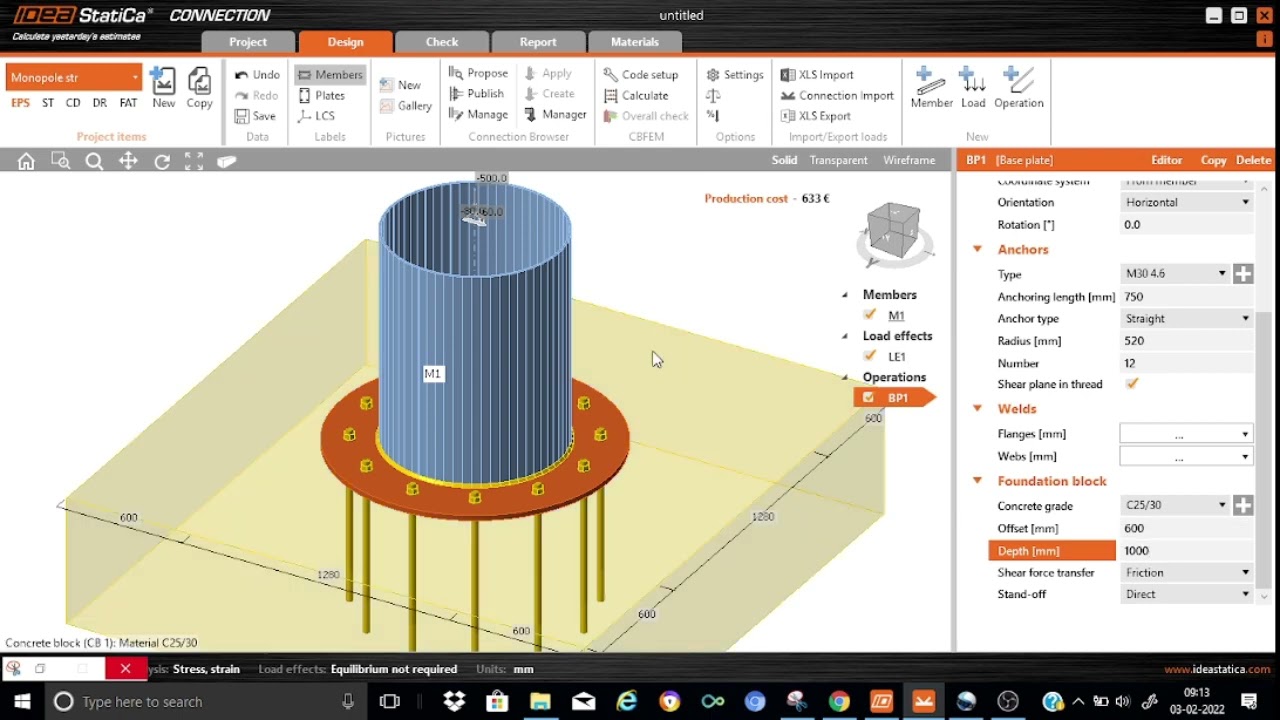Image resolution: width=1280 pixels, height=720 pixels.
Task: Create a New project item
Action: [x=163, y=88]
